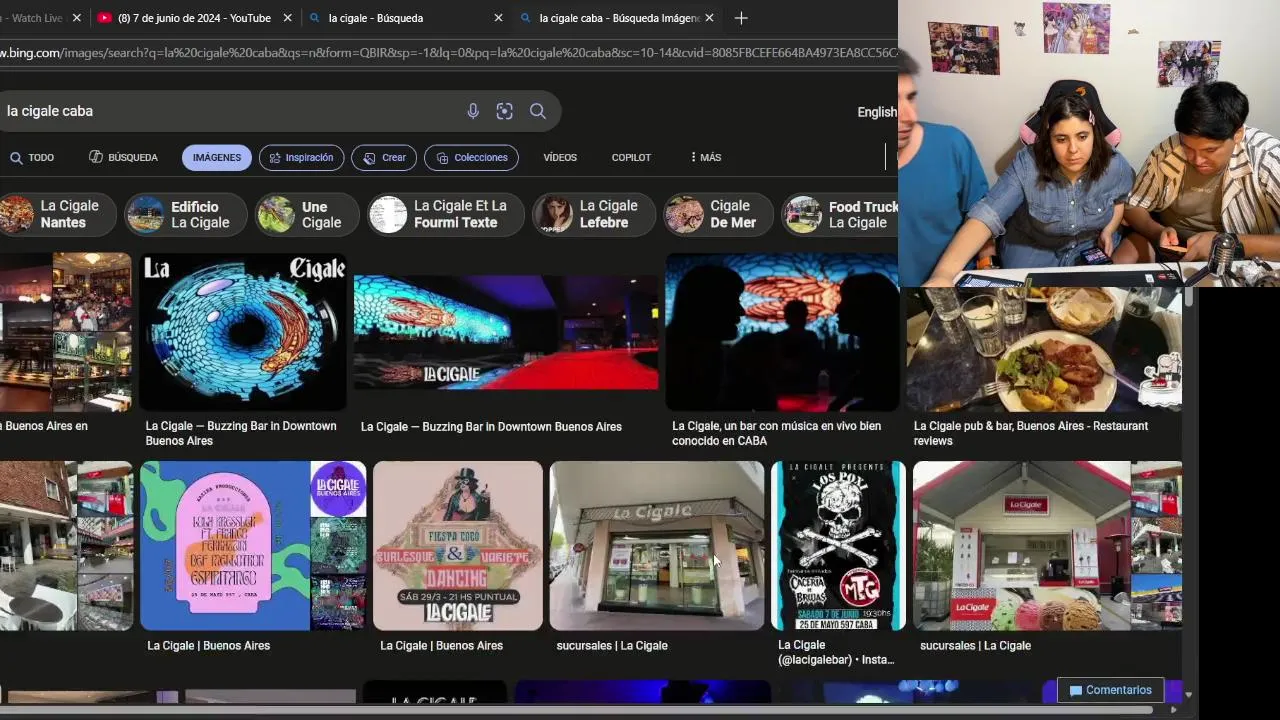
Task: Open the Crear section
Action: tap(384, 157)
